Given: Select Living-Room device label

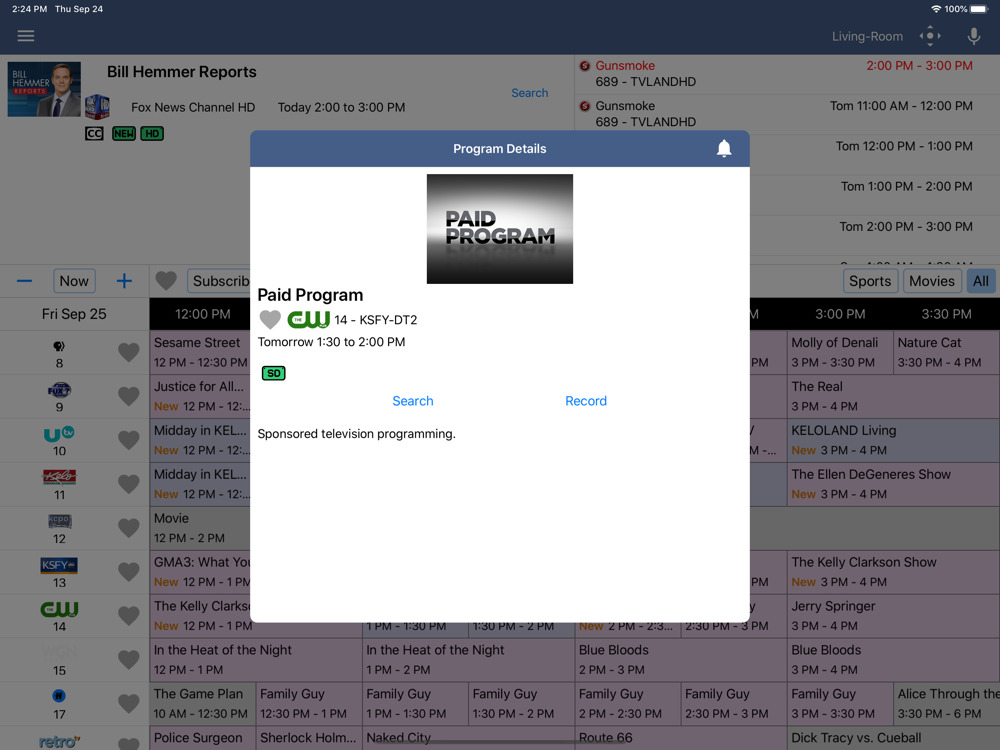Looking at the screenshot, I should pos(867,36).
